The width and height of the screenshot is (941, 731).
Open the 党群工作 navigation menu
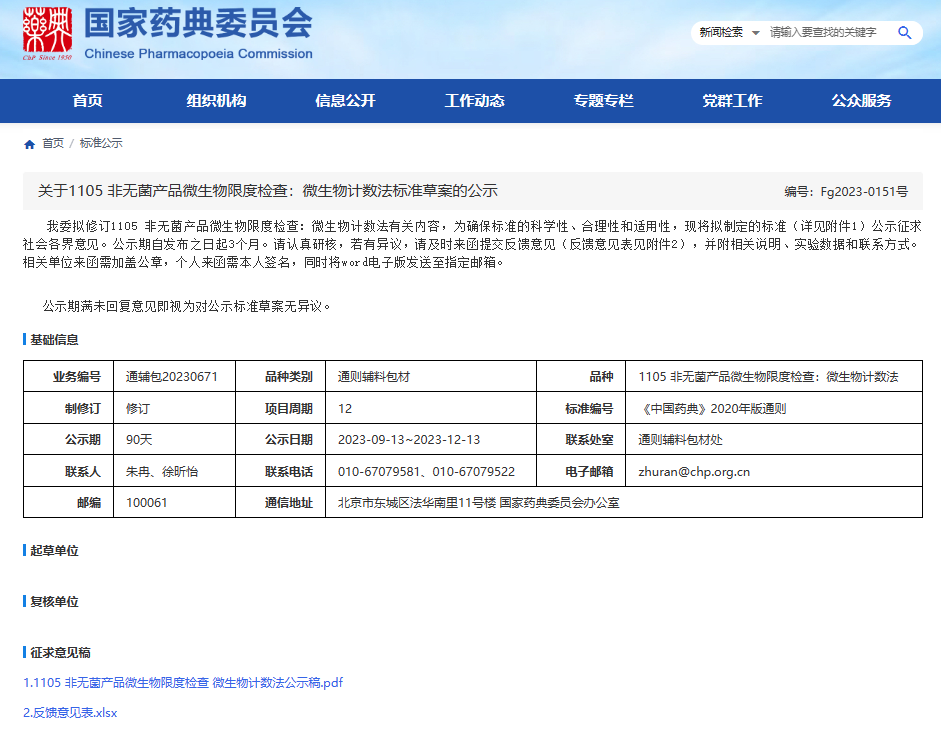733,101
